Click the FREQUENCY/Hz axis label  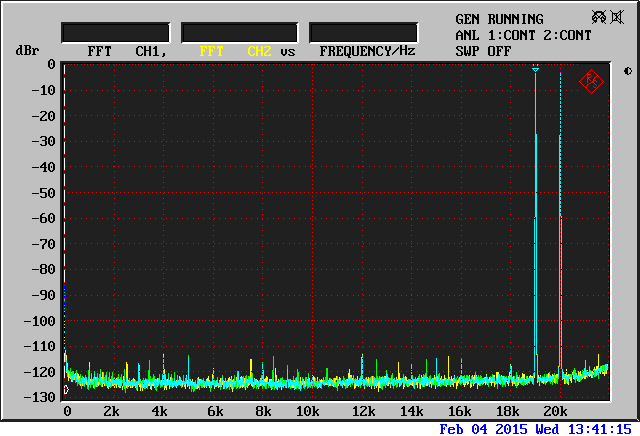[367, 50]
